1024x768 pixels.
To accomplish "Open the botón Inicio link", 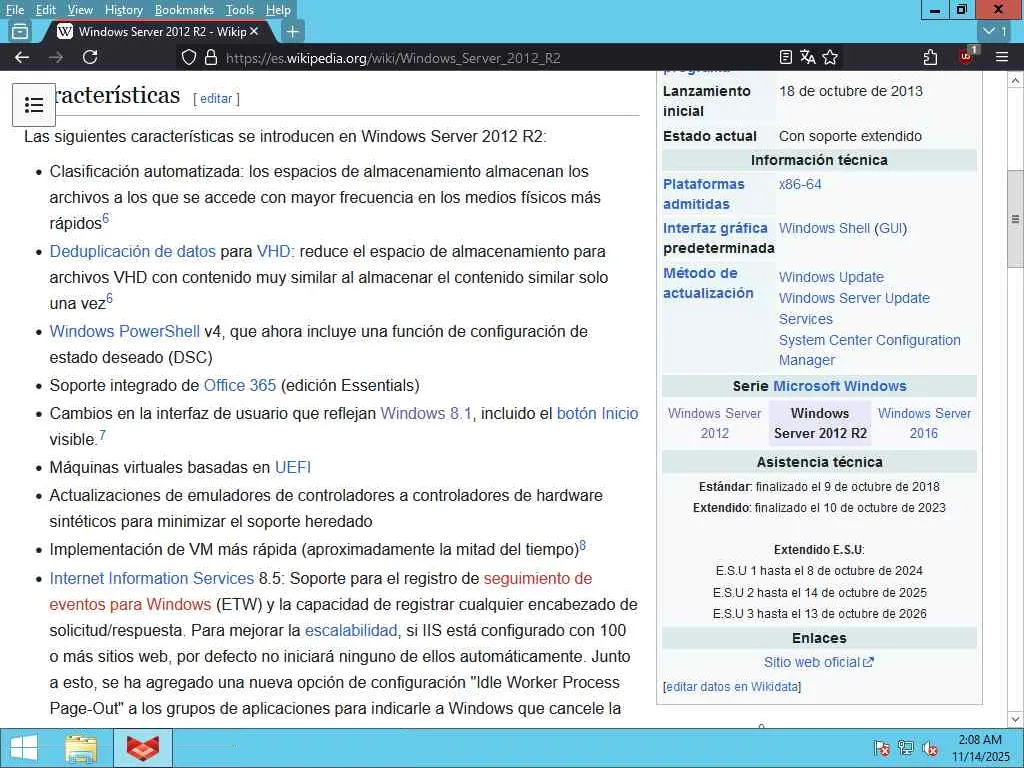I will pos(598,413).
